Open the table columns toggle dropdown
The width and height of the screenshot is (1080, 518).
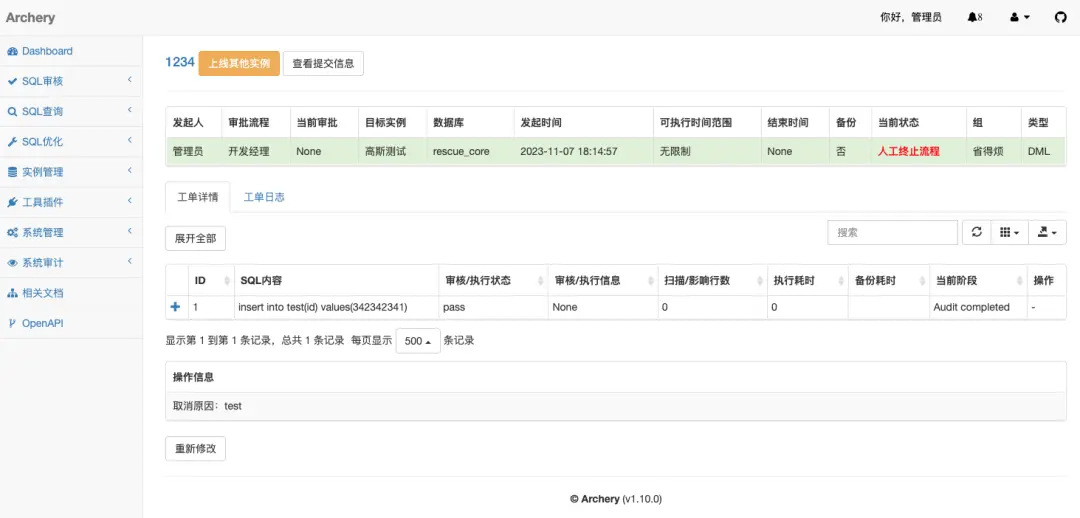[x=1009, y=233]
